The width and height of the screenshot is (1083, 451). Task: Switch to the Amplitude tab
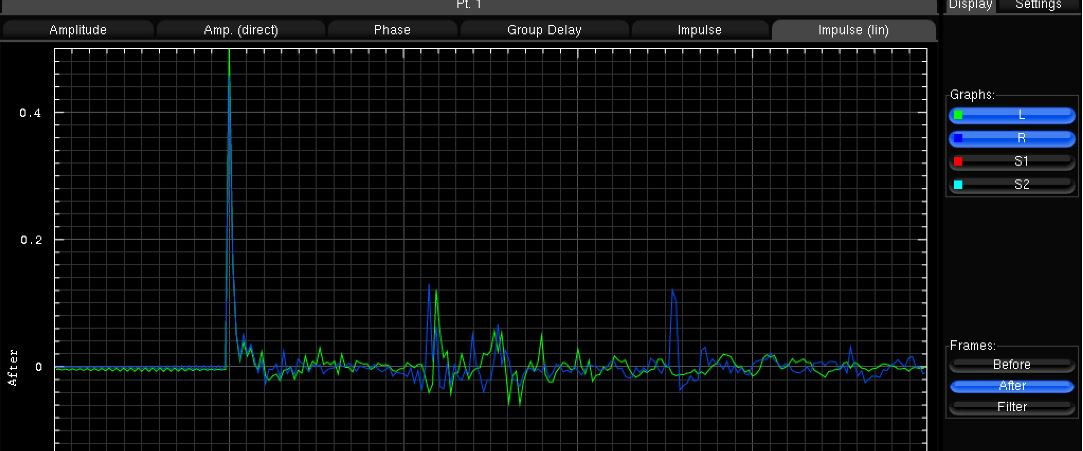78,30
